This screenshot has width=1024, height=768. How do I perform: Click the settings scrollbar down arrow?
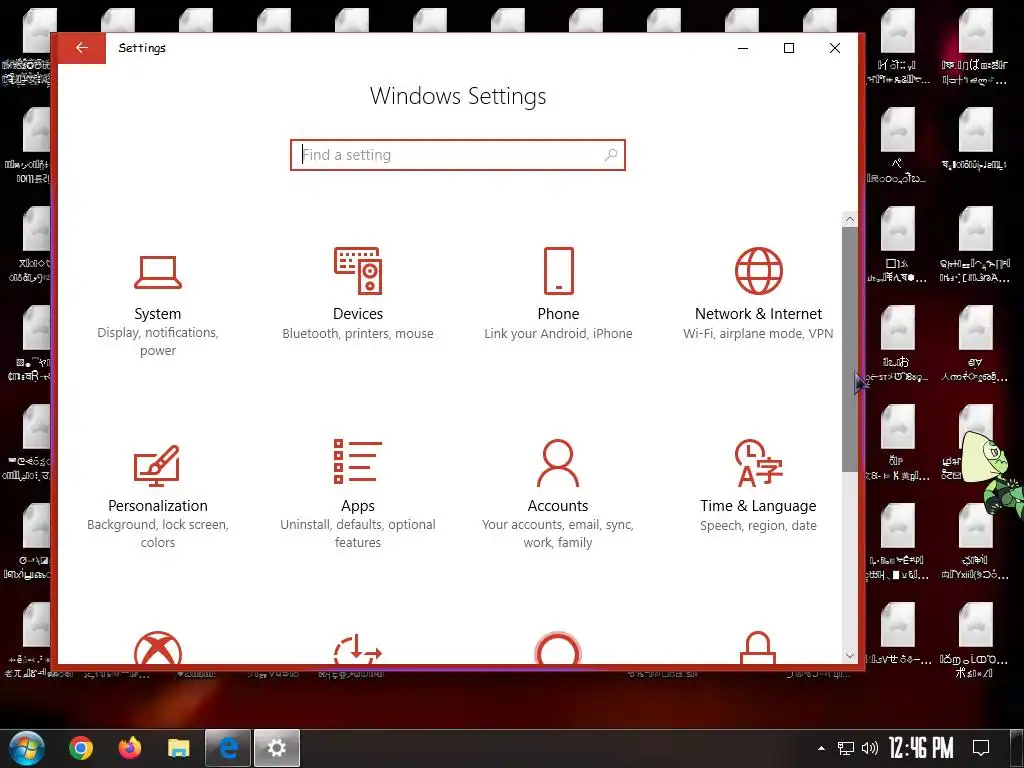[x=850, y=655]
